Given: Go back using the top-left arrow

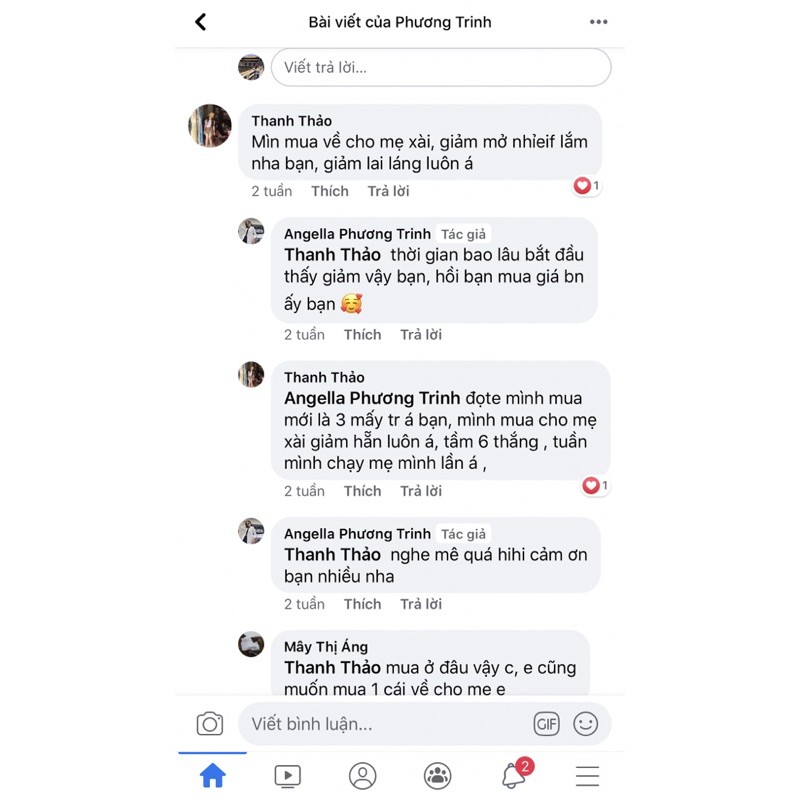Looking at the screenshot, I should pyautogui.click(x=201, y=22).
